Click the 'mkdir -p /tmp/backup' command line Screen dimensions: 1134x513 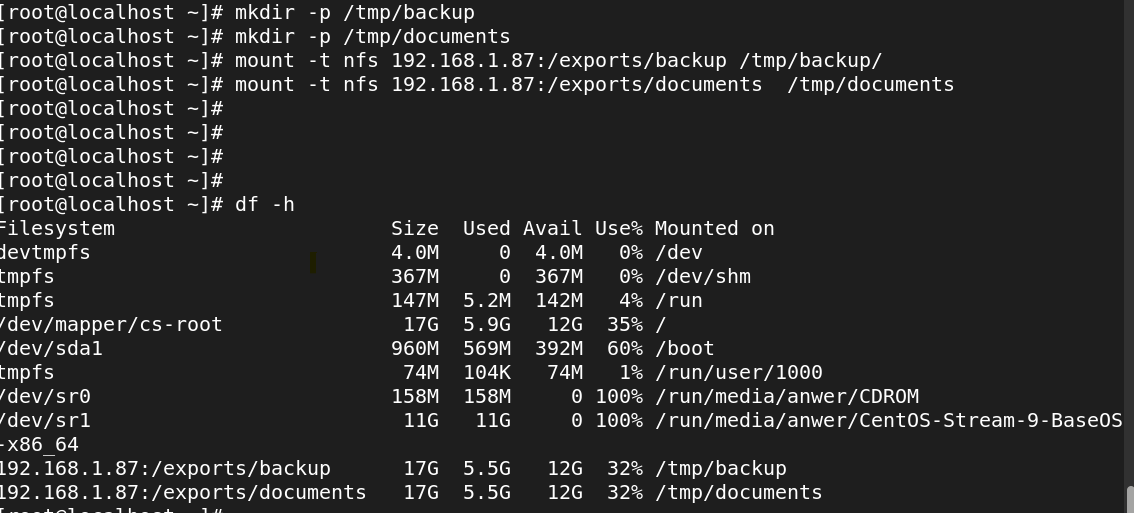pos(354,13)
